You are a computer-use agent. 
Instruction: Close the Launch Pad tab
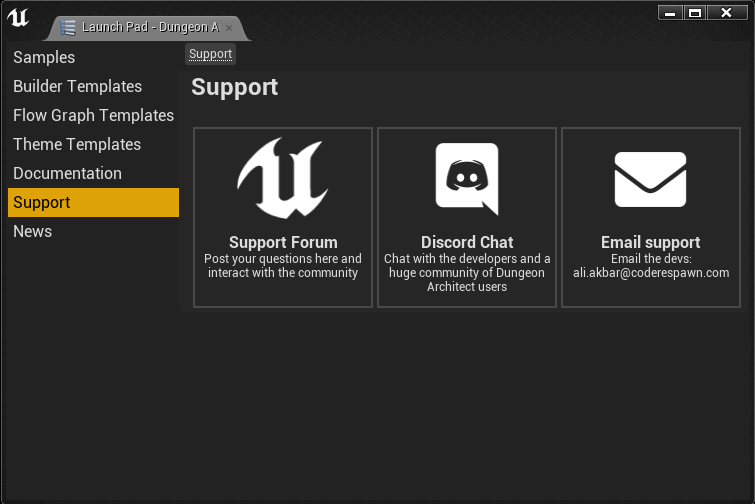[x=229, y=28]
